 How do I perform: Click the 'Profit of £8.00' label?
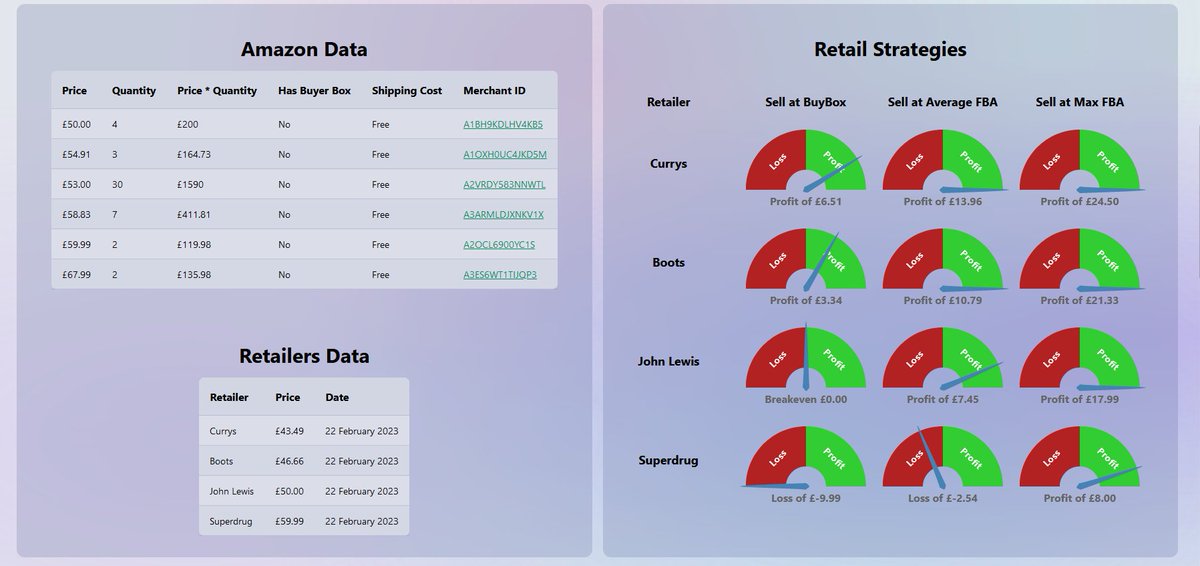pyautogui.click(x=1080, y=498)
